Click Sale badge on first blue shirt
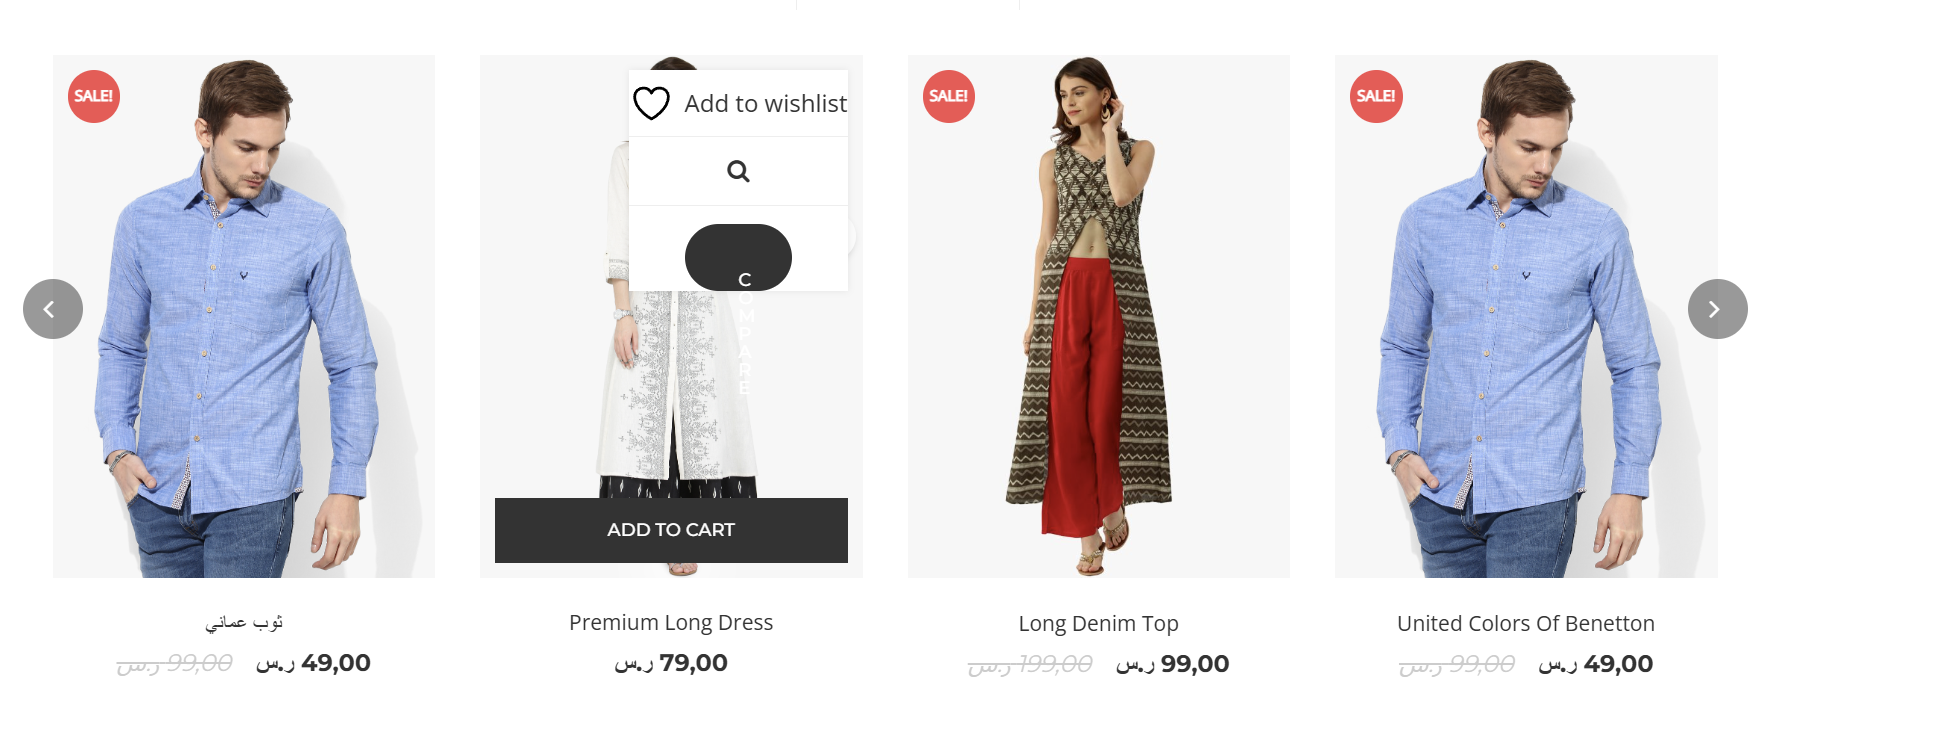 (94, 96)
